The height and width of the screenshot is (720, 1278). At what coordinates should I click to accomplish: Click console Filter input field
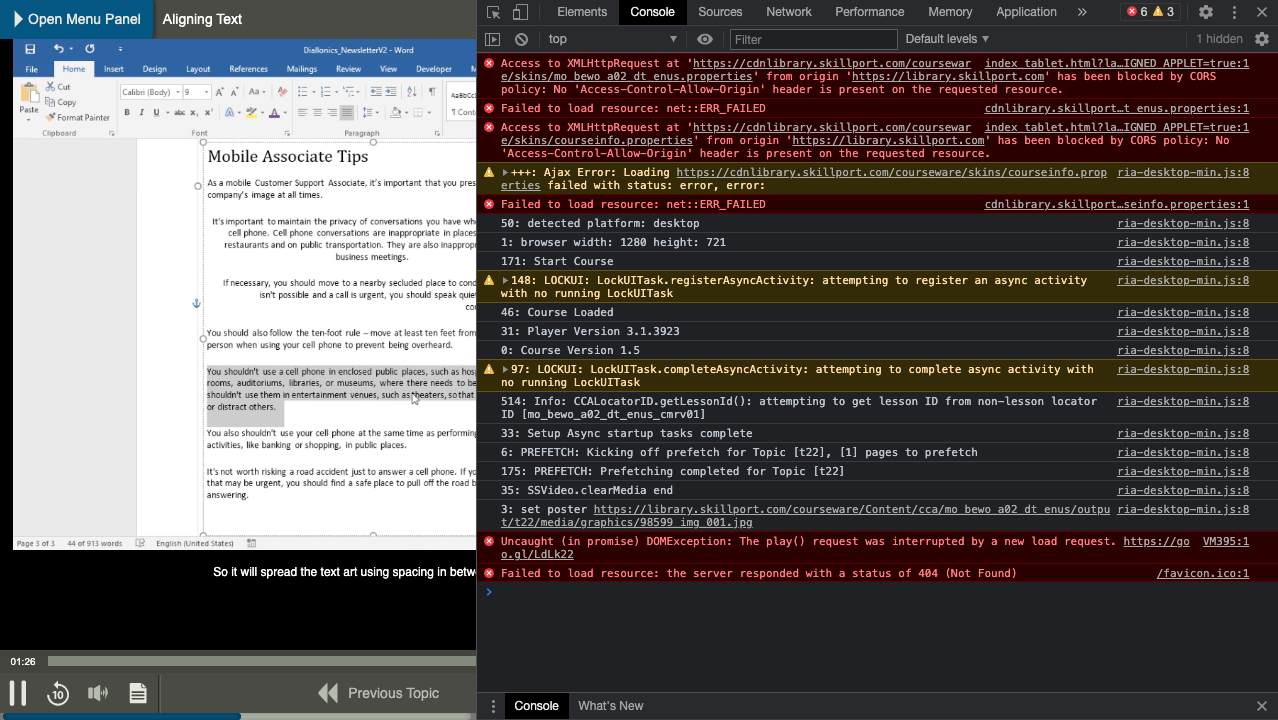[813, 39]
